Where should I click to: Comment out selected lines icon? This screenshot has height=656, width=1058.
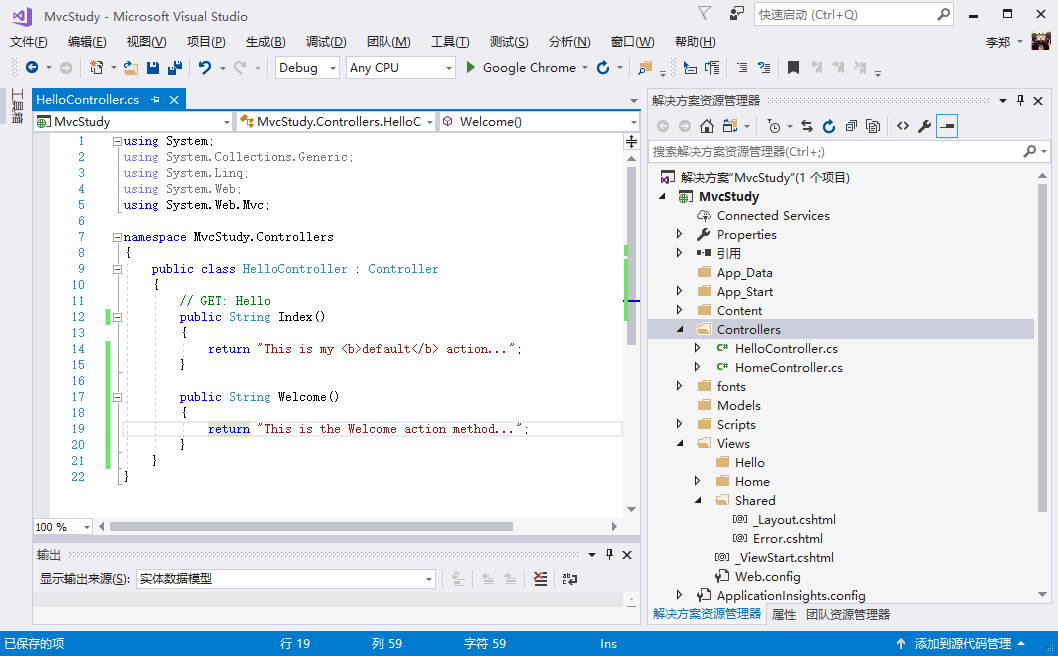tap(742, 67)
